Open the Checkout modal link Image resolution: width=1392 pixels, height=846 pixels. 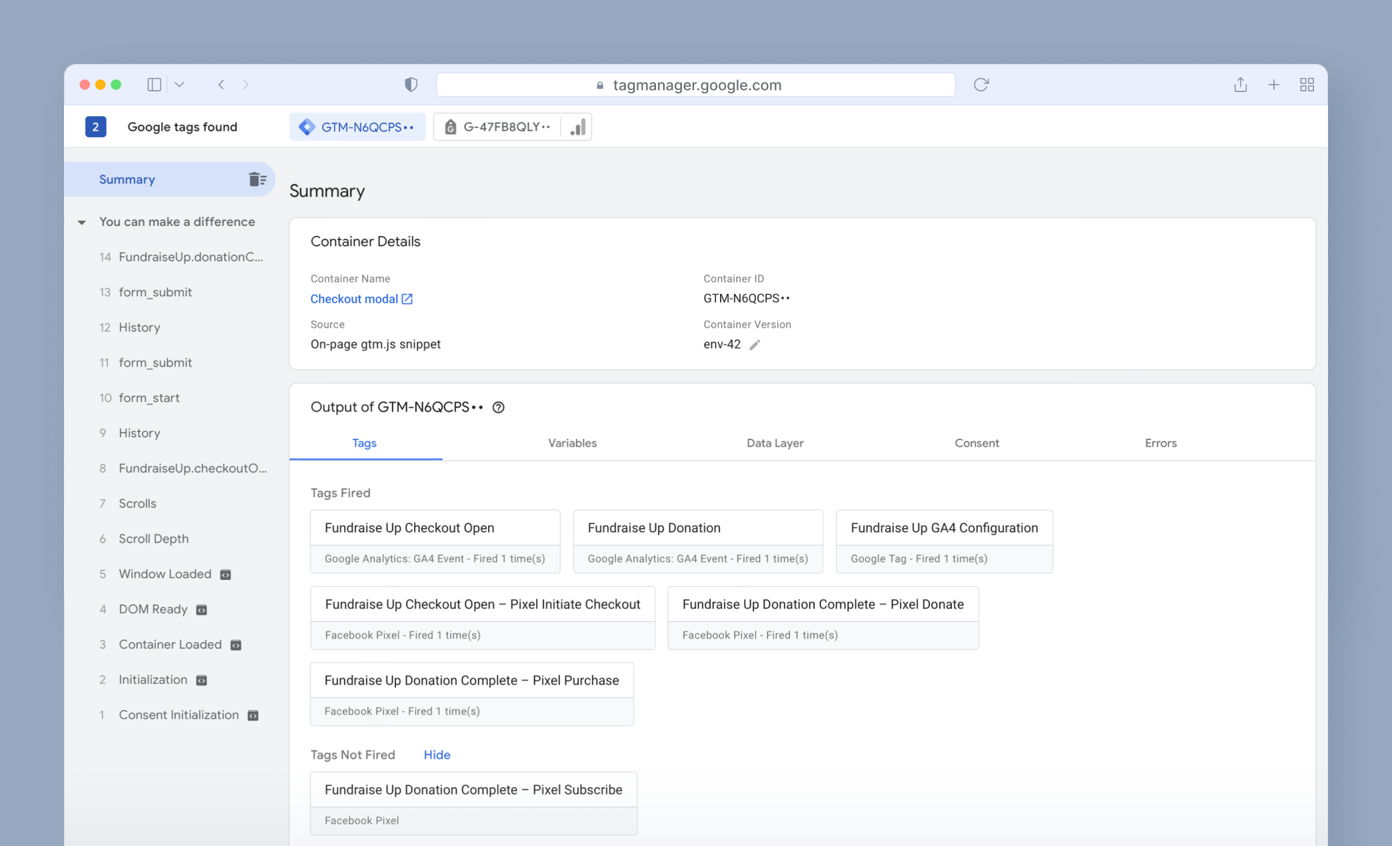tap(353, 298)
